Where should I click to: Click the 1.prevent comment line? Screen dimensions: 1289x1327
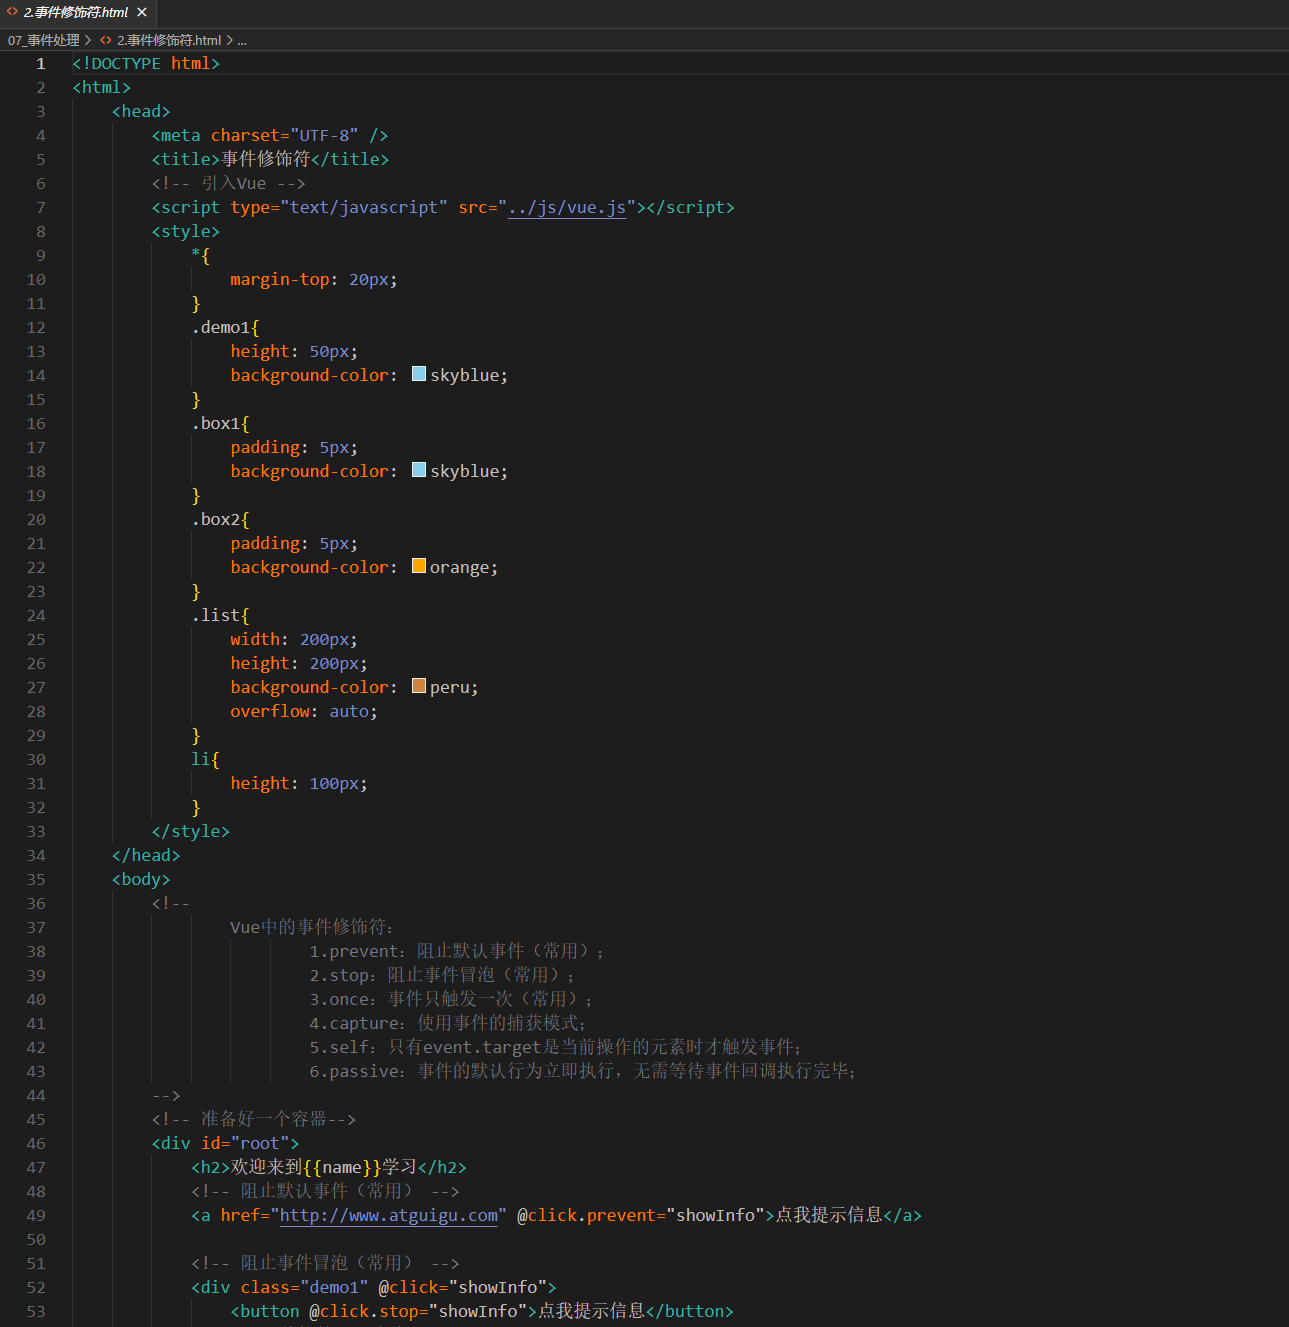[457, 951]
